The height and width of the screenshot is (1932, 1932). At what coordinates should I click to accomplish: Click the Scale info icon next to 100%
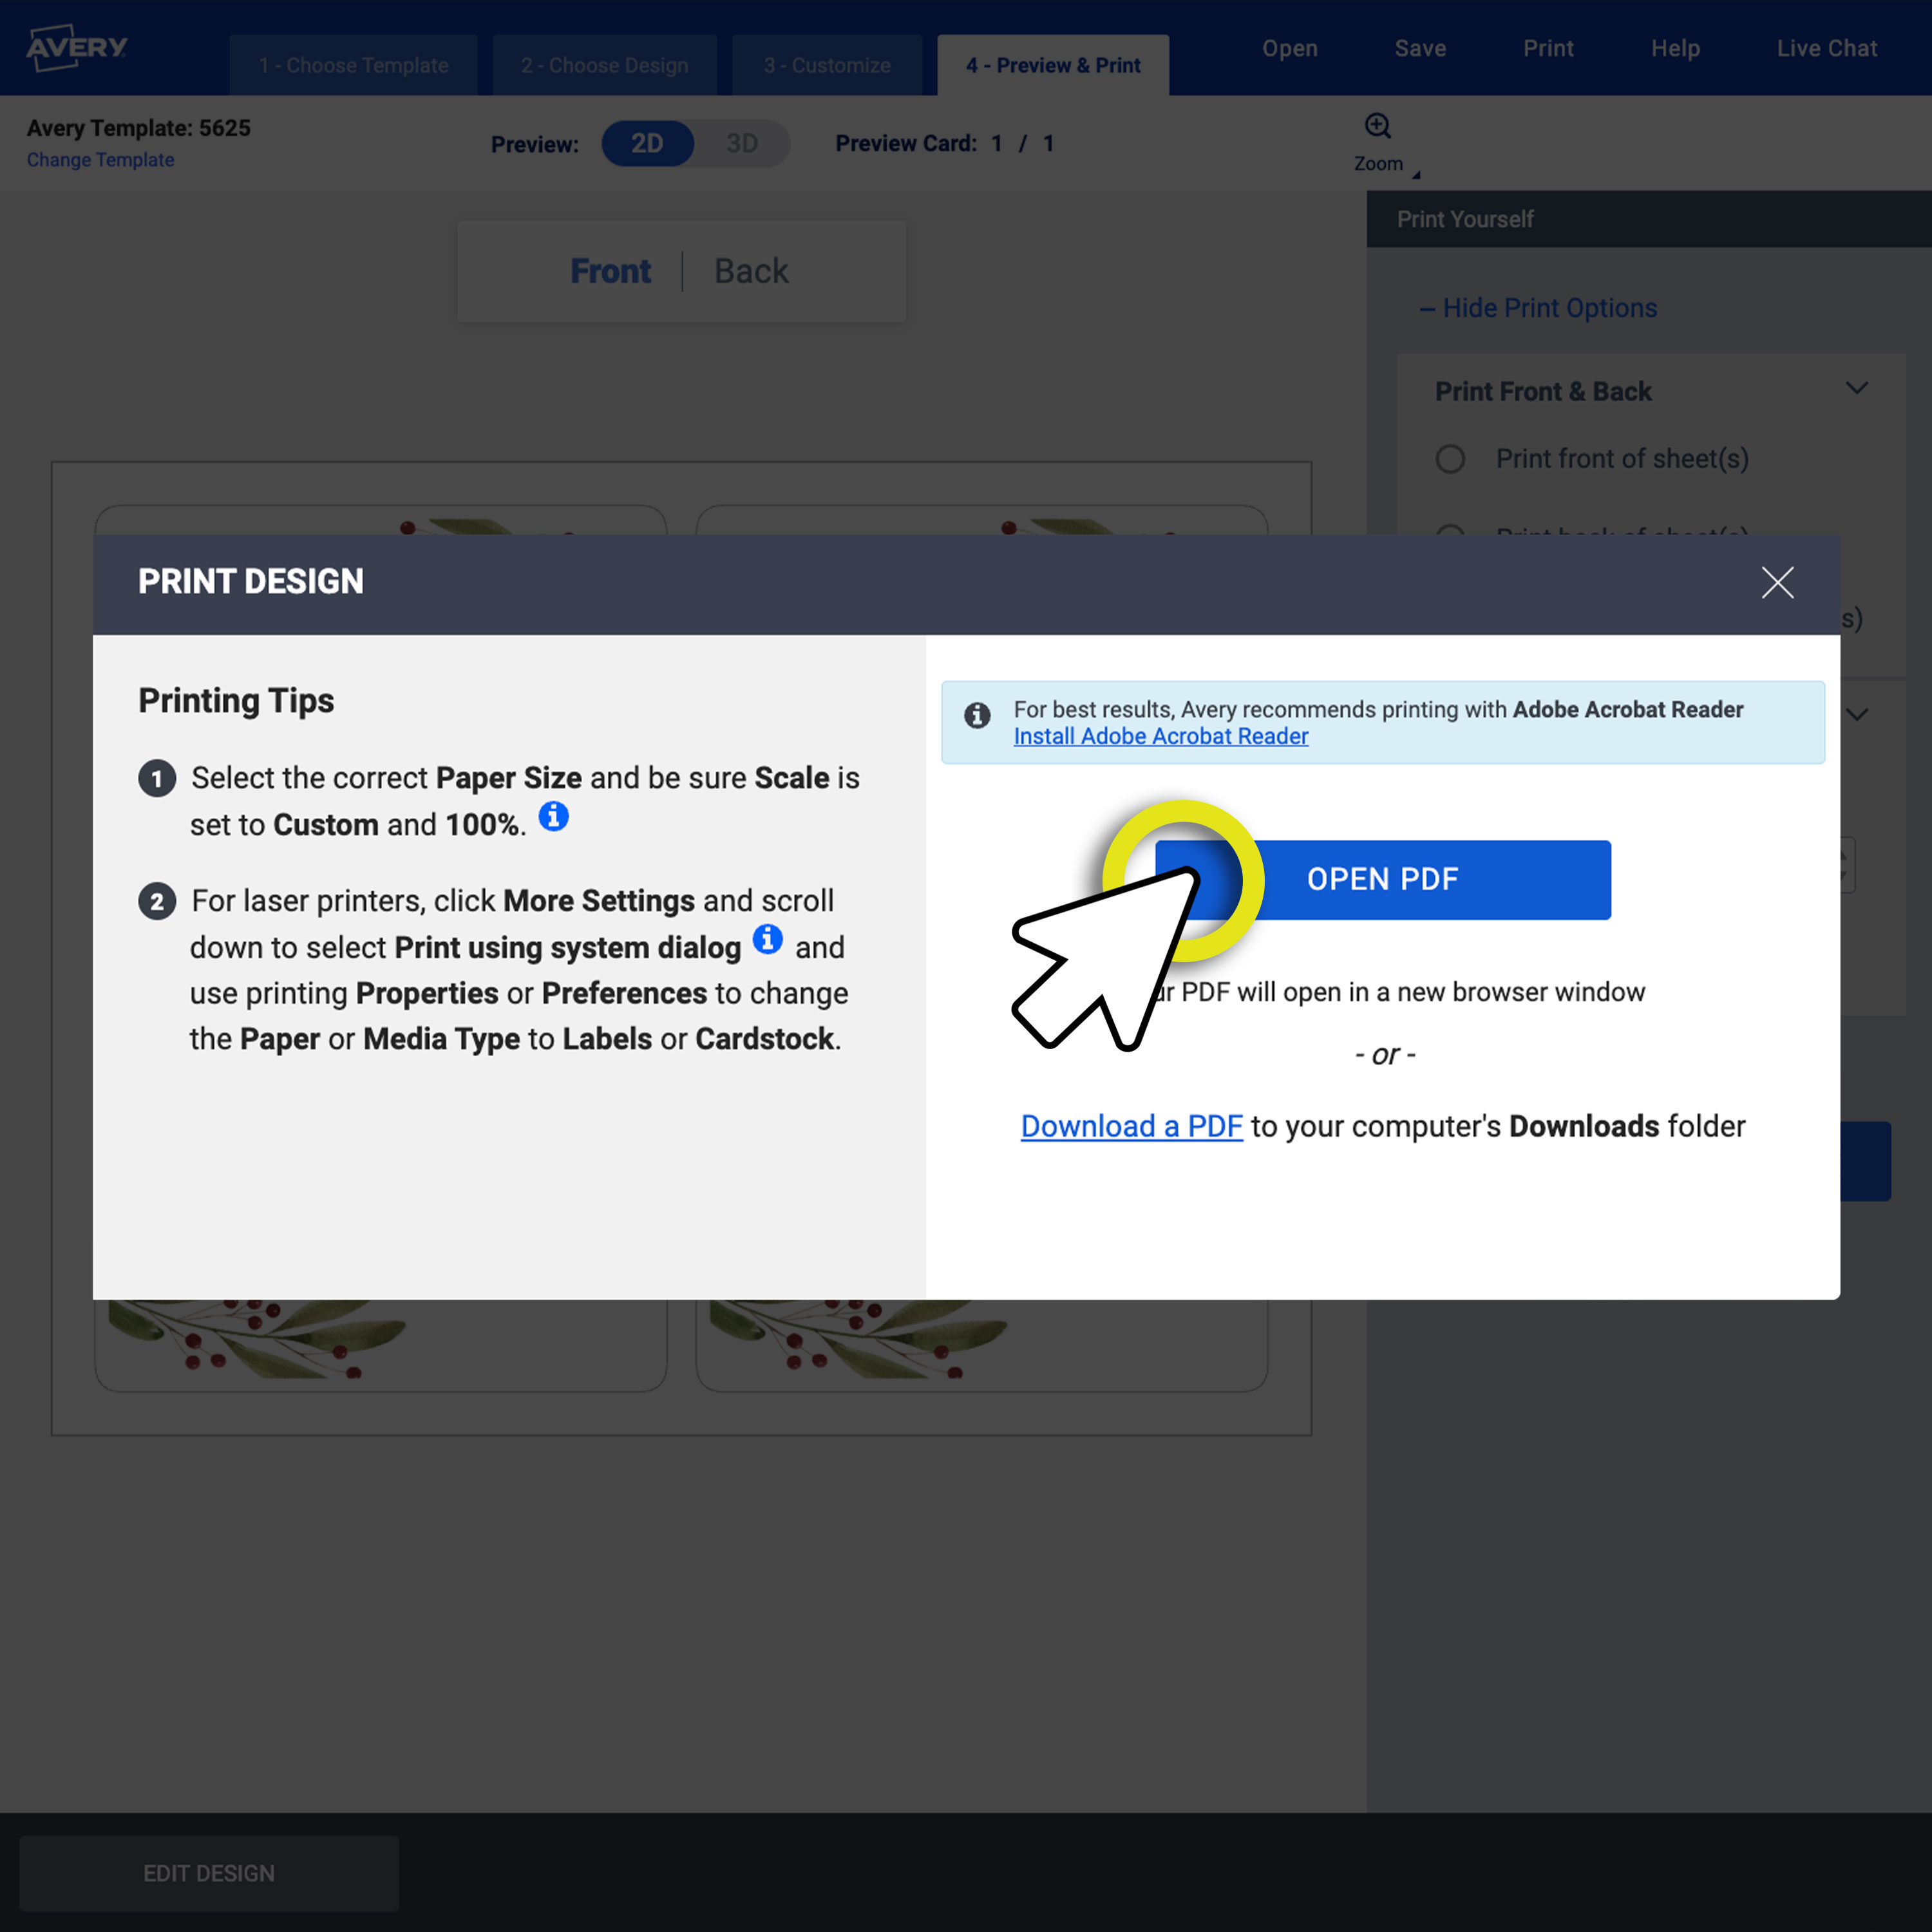click(554, 817)
